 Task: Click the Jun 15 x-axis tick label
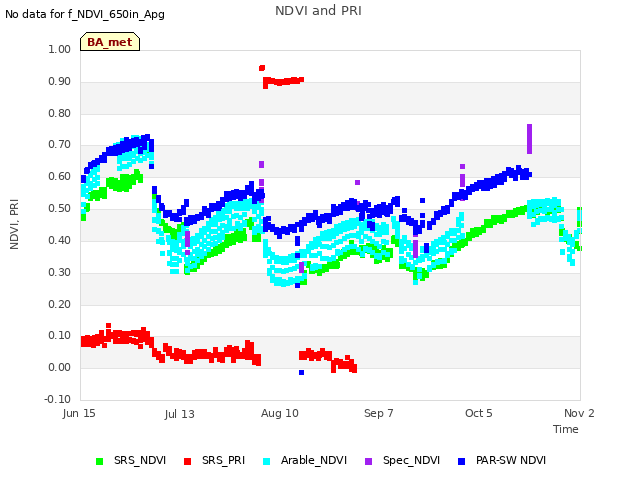point(79,413)
